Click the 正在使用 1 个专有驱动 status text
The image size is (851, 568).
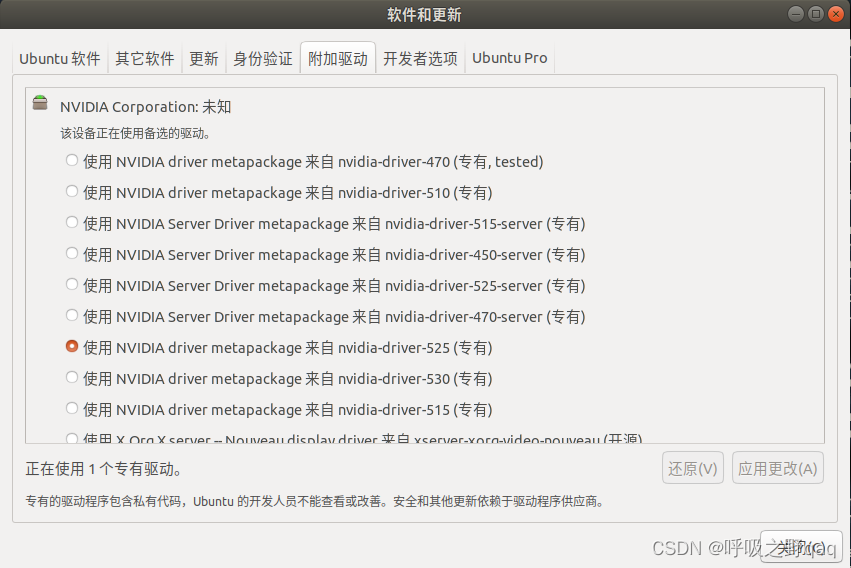click(103, 469)
